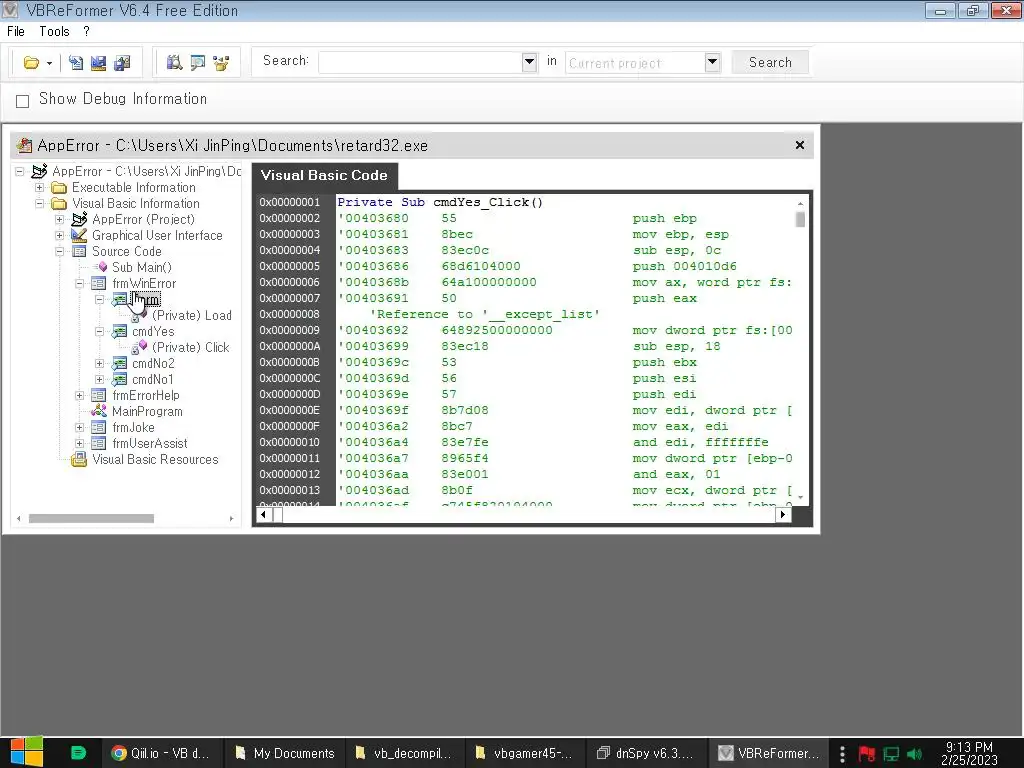Select the (Private) Load procedure
1024x768 pixels.
(191, 315)
